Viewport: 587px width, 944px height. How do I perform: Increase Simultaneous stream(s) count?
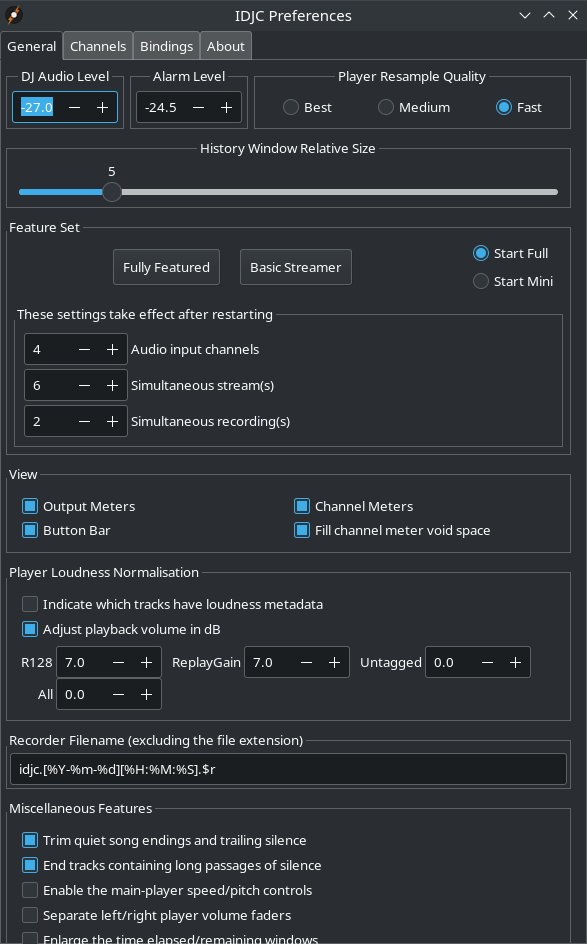coord(113,385)
